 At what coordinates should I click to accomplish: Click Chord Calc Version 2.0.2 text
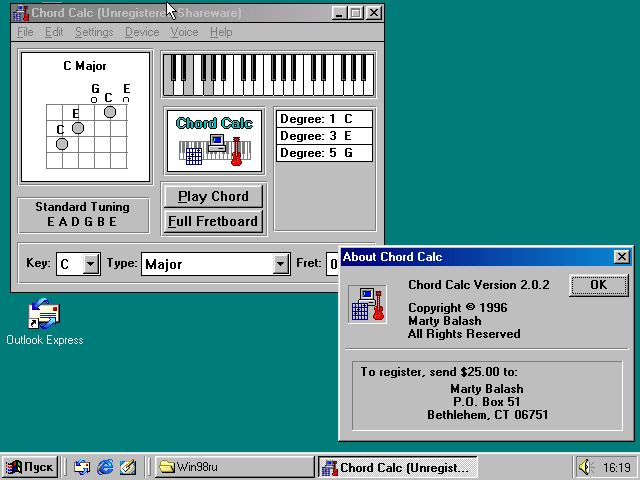[479, 284]
